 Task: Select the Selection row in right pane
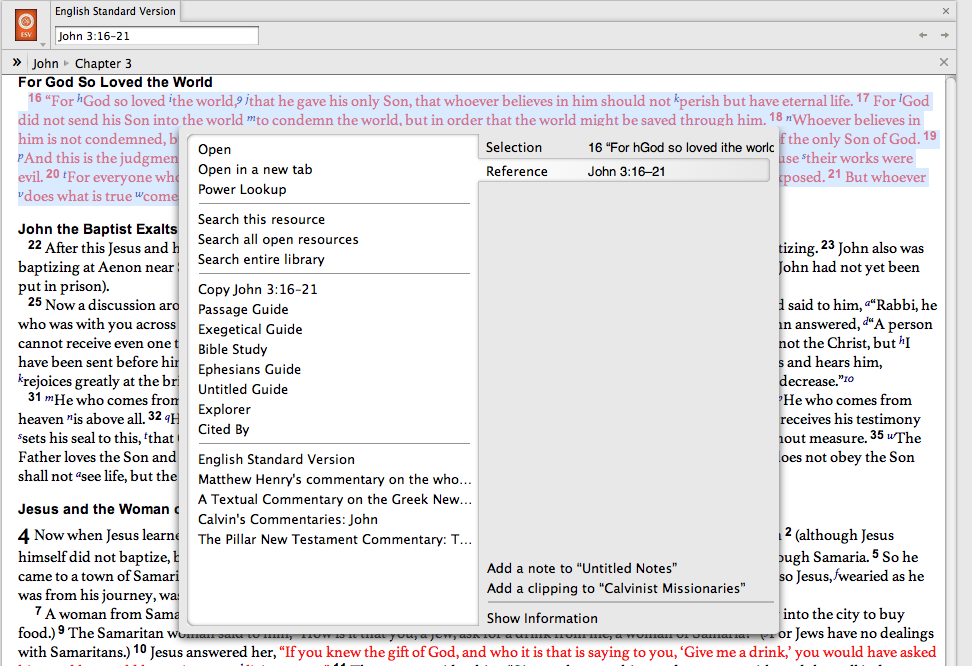click(625, 148)
